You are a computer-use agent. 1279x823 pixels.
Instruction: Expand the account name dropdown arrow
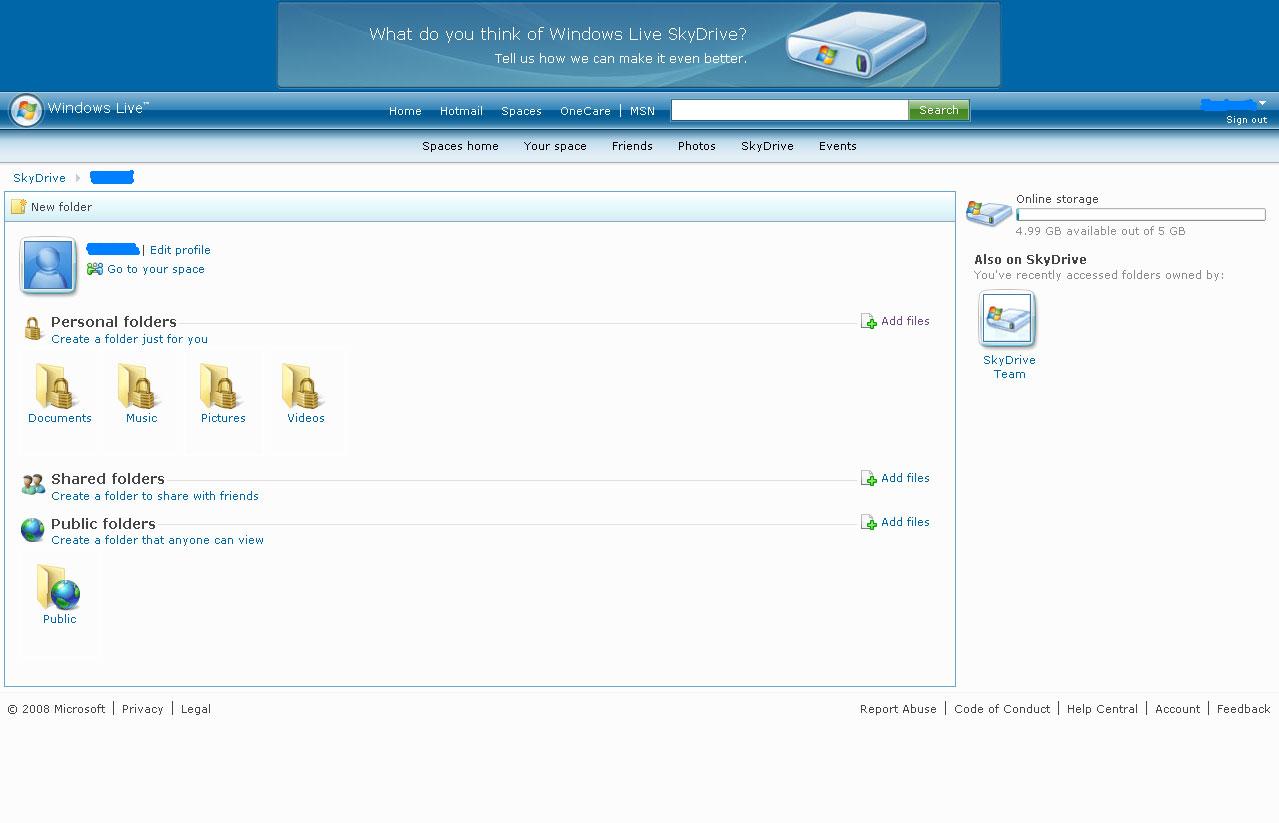coord(1262,103)
